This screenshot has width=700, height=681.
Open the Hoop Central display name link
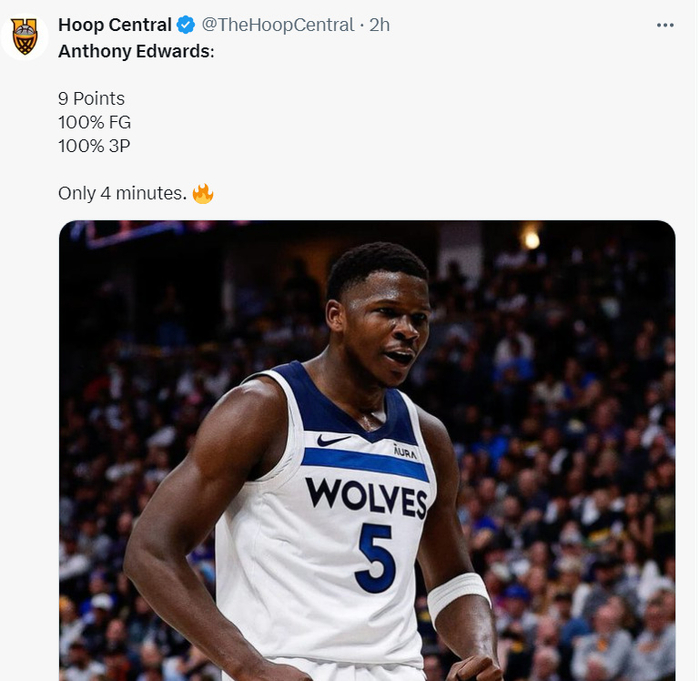115,25
